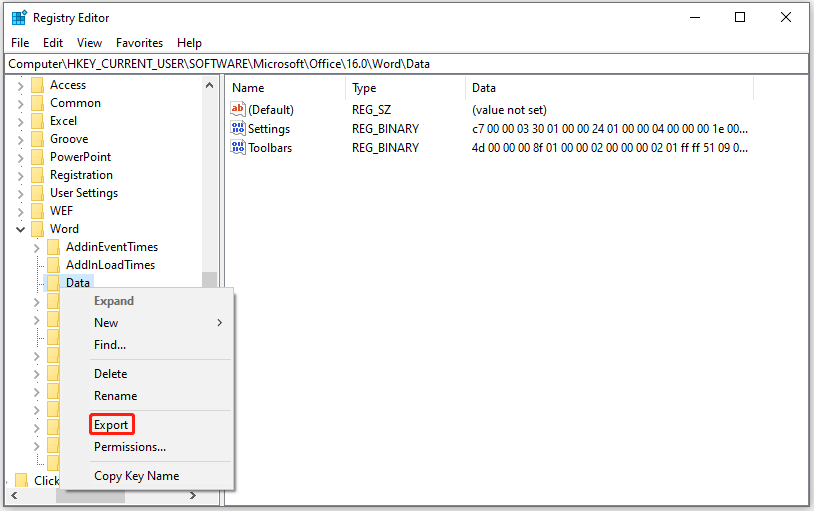814x511 pixels.
Task: Click Copy Key Name option
Action: (x=136, y=476)
